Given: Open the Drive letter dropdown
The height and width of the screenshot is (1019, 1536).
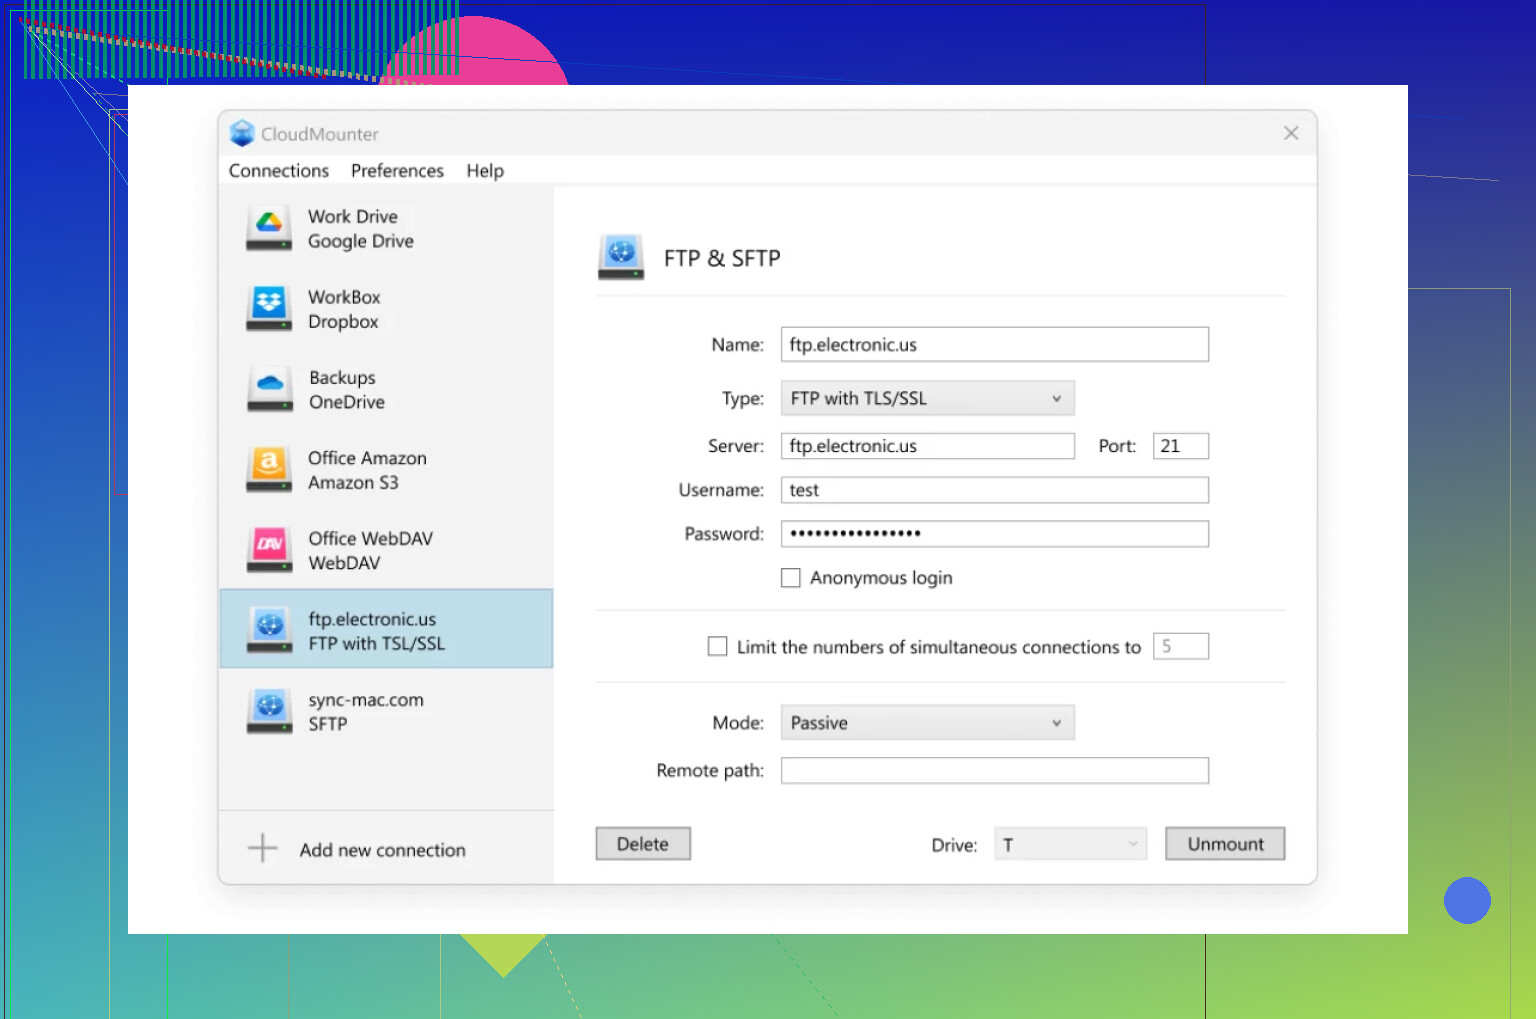Looking at the screenshot, I should (1069, 845).
